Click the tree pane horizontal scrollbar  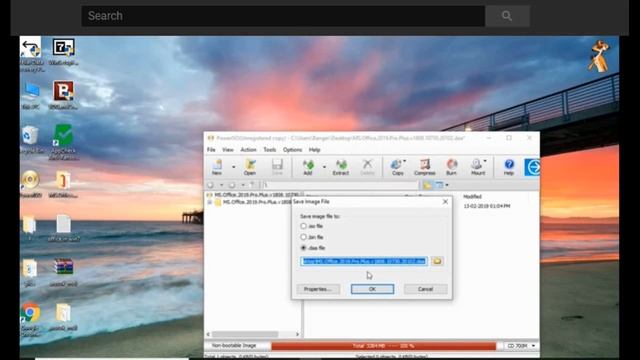click(x=245, y=334)
